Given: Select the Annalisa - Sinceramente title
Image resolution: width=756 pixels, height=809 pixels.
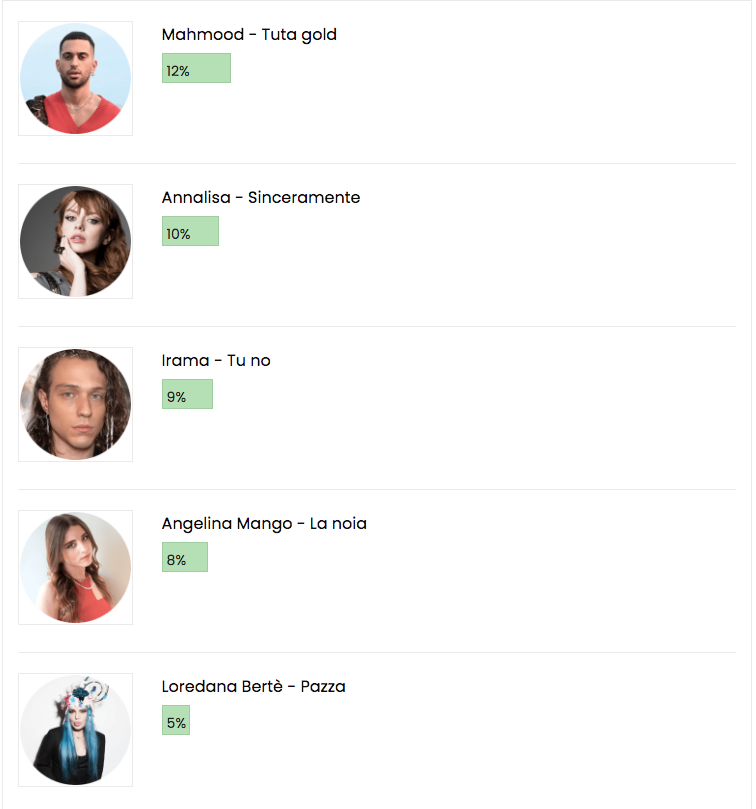Looking at the screenshot, I should pyautogui.click(x=261, y=198).
